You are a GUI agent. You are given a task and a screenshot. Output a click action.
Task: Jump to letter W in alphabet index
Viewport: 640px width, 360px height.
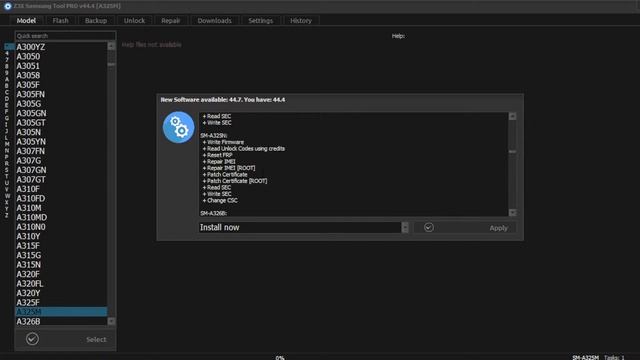(x=7, y=196)
